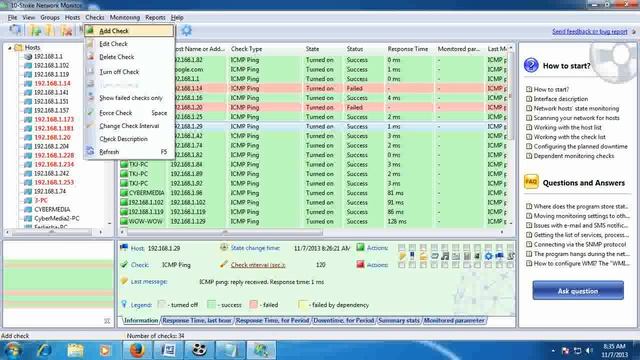Screen dimensions: 640x360
Task: Click the success green legend swatch
Action: click(x=211, y=304)
